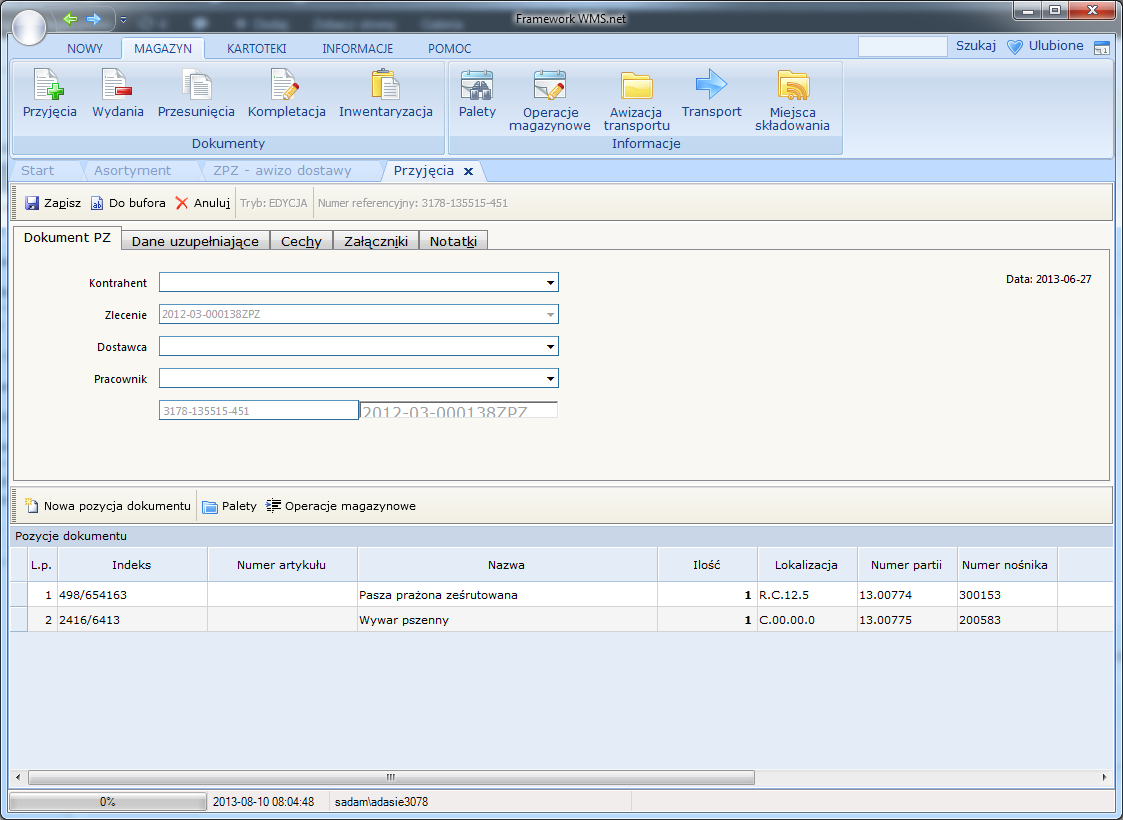Viewport: 1123px width, 820px height.
Task: Click Anuluj cancel button
Action: [x=203, y=203]
